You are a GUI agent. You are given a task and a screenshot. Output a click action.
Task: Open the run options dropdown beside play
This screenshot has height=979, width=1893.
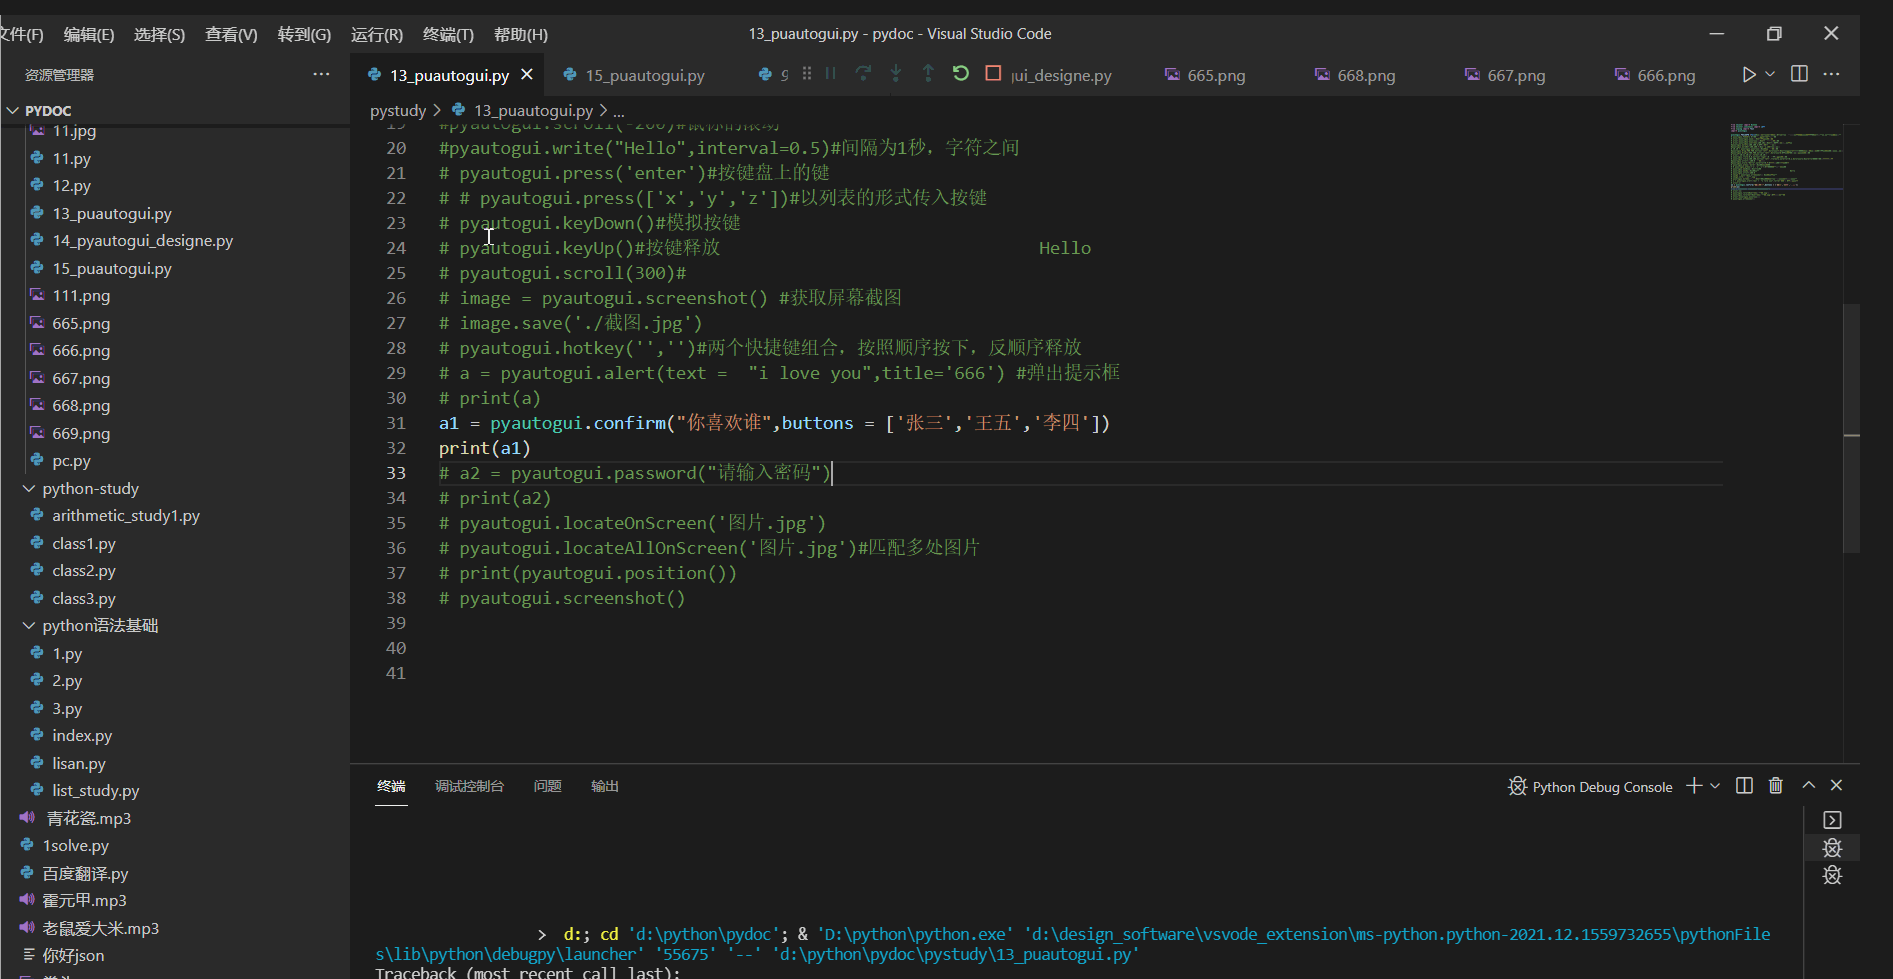tap(1770, 74)
